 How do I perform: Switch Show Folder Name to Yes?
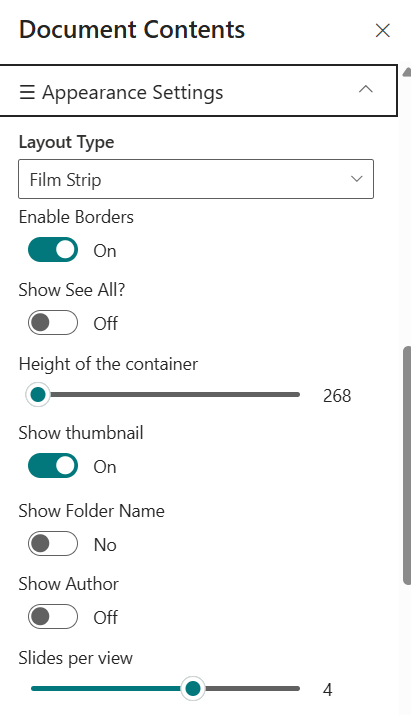click(x=53, y=543)
